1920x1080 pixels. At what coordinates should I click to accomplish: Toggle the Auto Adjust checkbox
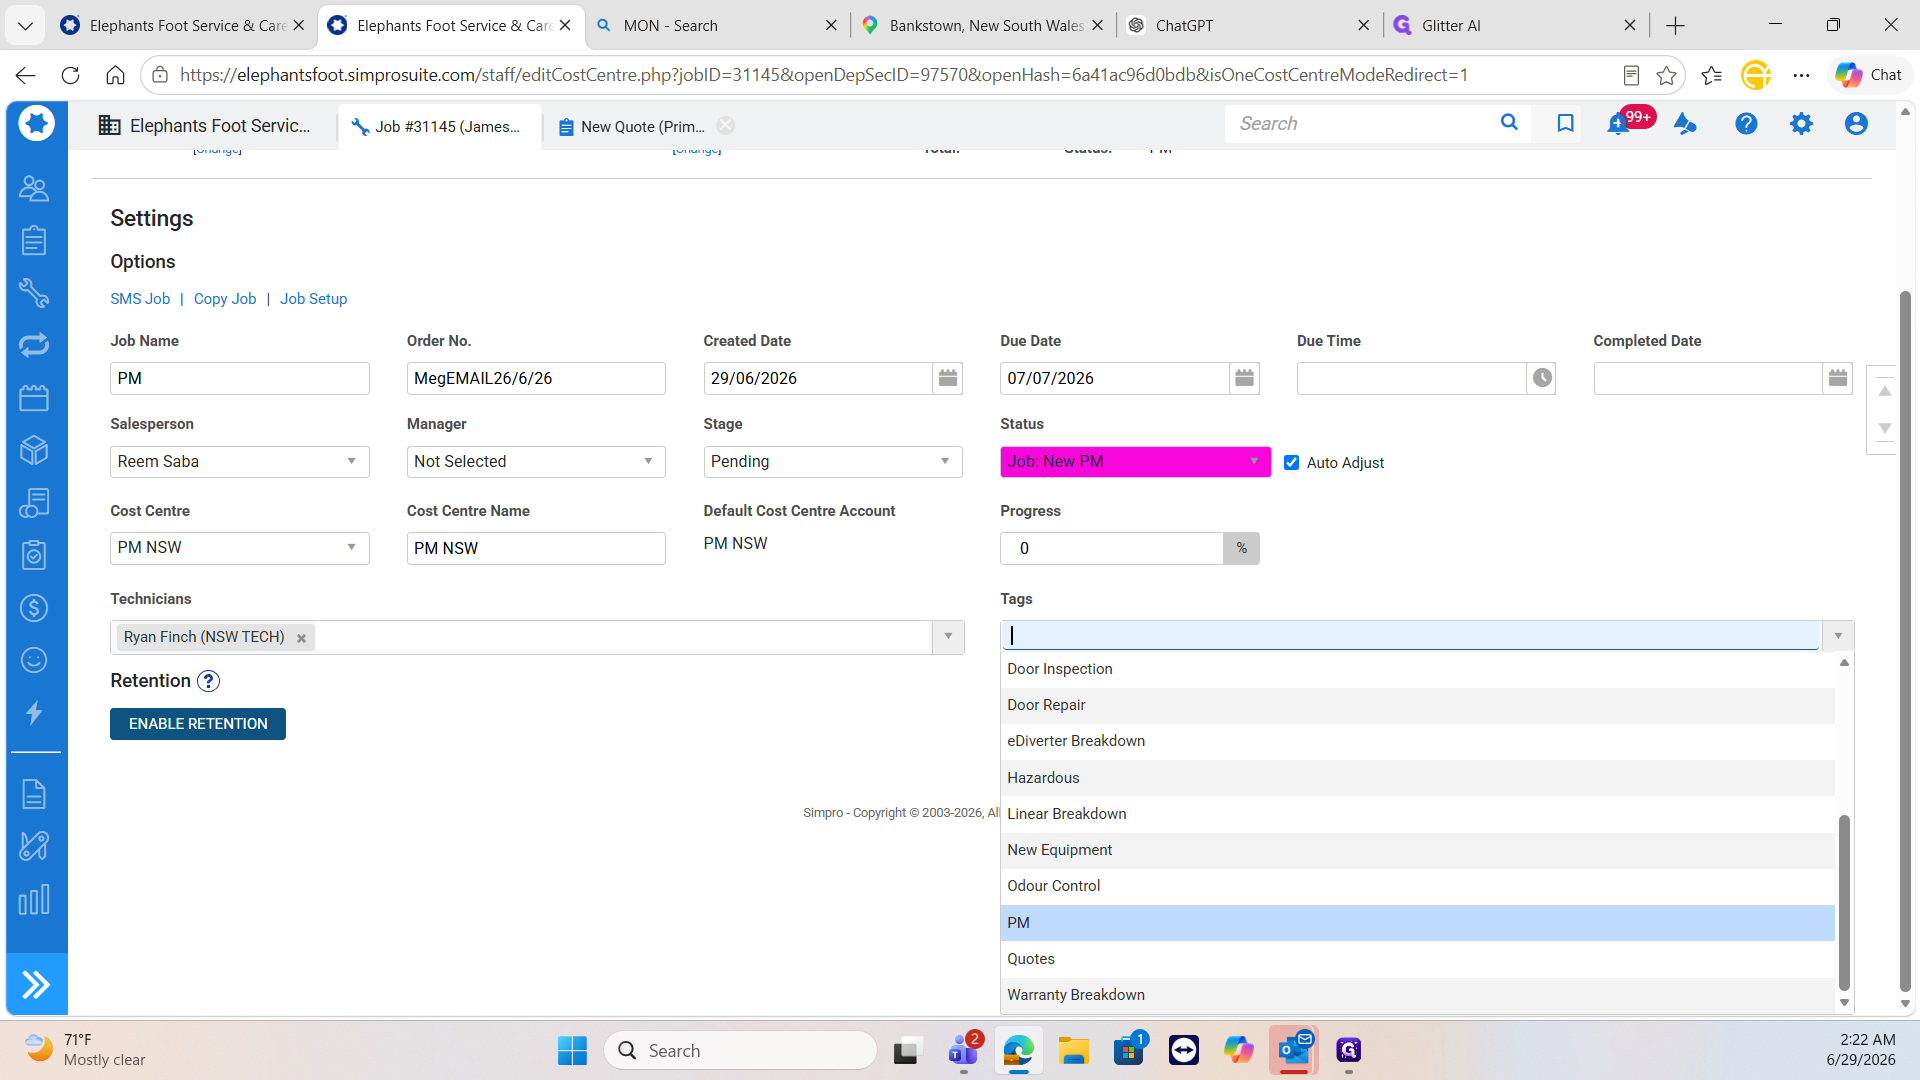pos(1291,462)
